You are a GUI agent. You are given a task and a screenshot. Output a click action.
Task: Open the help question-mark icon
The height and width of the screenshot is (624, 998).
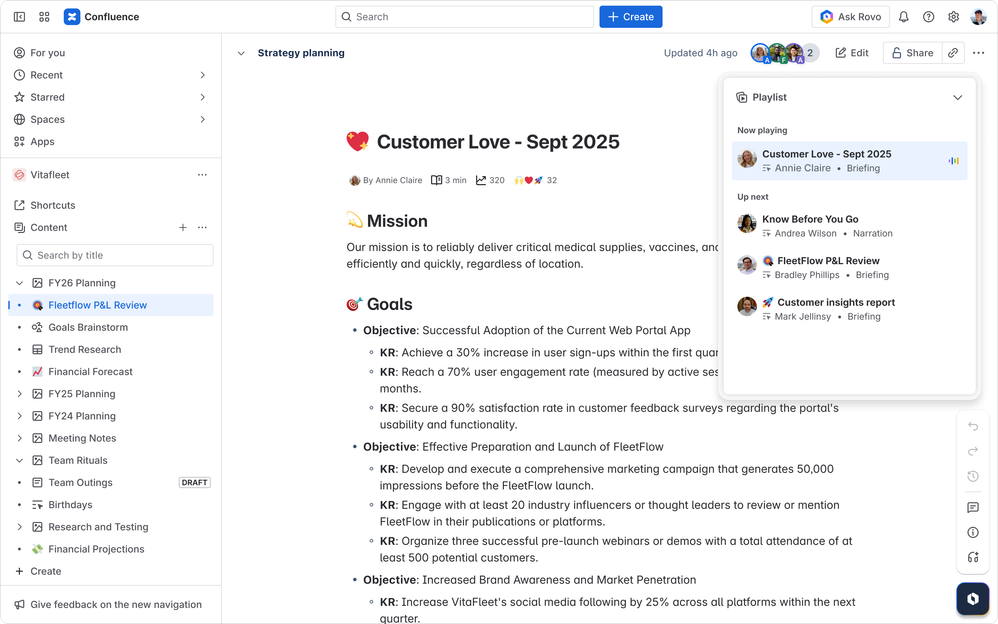point(929,17)
